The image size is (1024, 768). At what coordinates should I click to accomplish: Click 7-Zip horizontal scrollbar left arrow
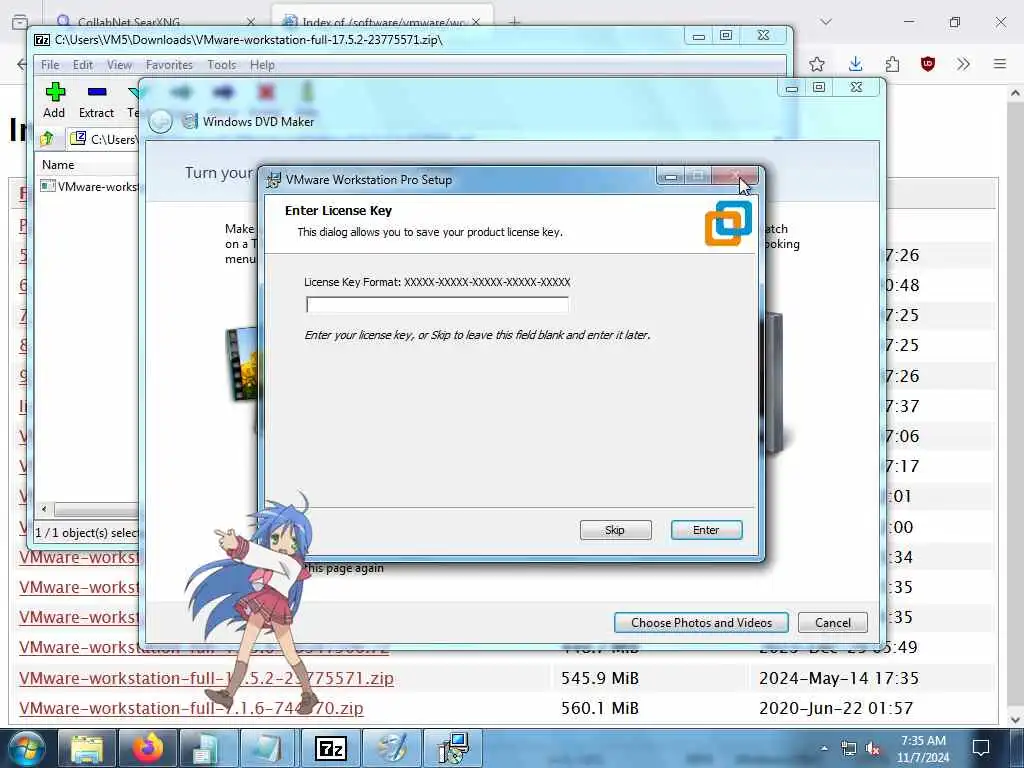(44, 509)
